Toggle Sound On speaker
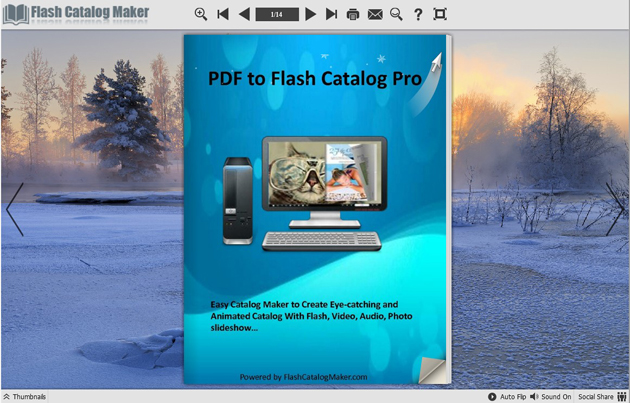 pyautogui.click(x=550, y=397)
